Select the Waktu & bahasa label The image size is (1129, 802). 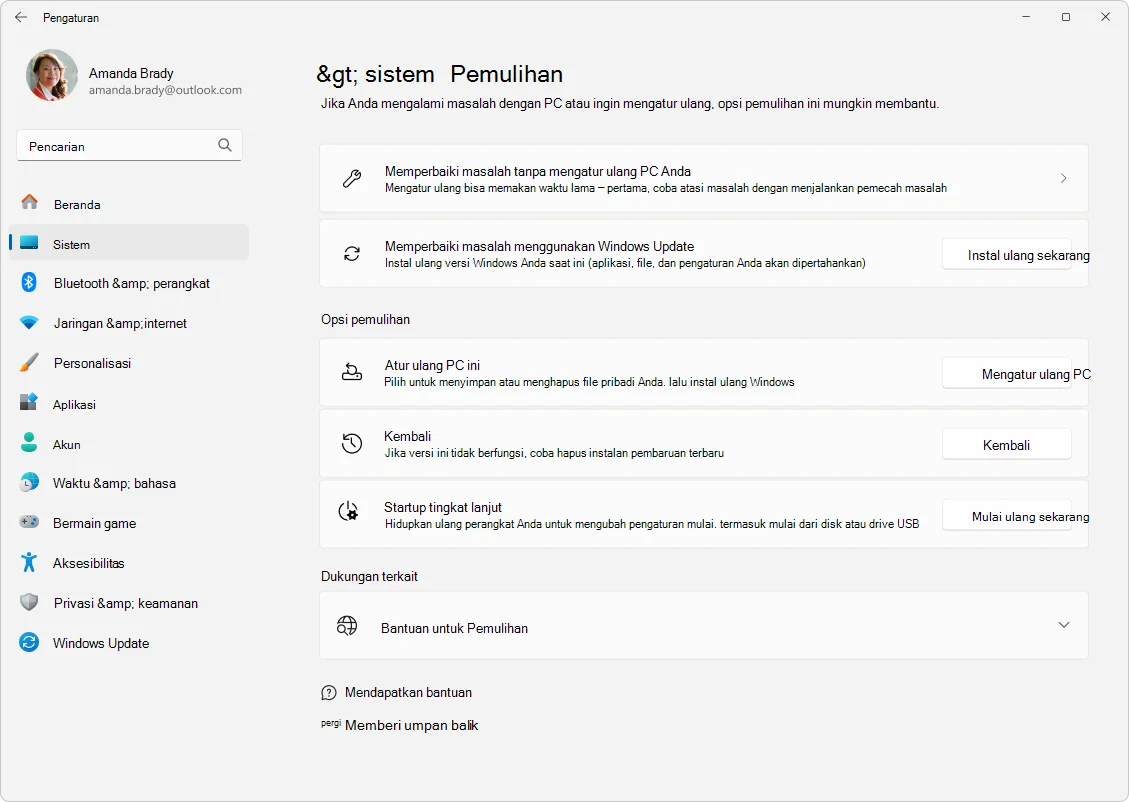(114, 484)
